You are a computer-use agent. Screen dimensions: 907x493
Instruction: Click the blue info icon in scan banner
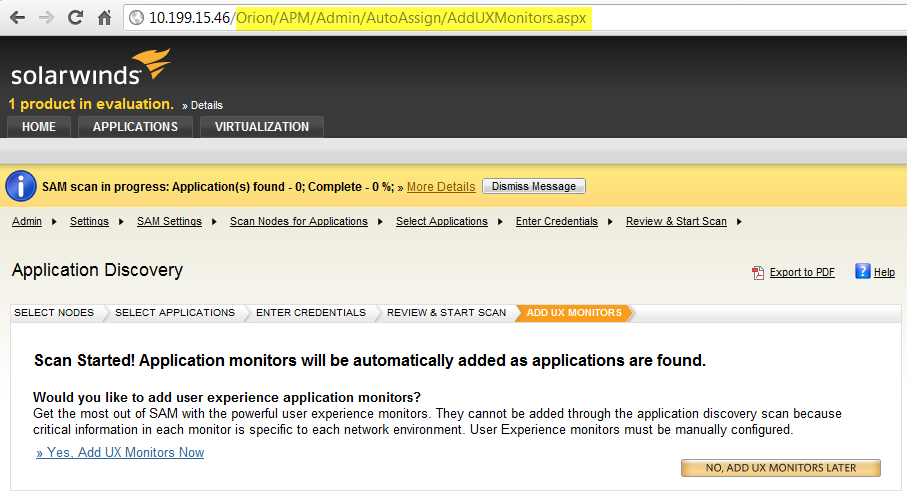coord(21,186)
